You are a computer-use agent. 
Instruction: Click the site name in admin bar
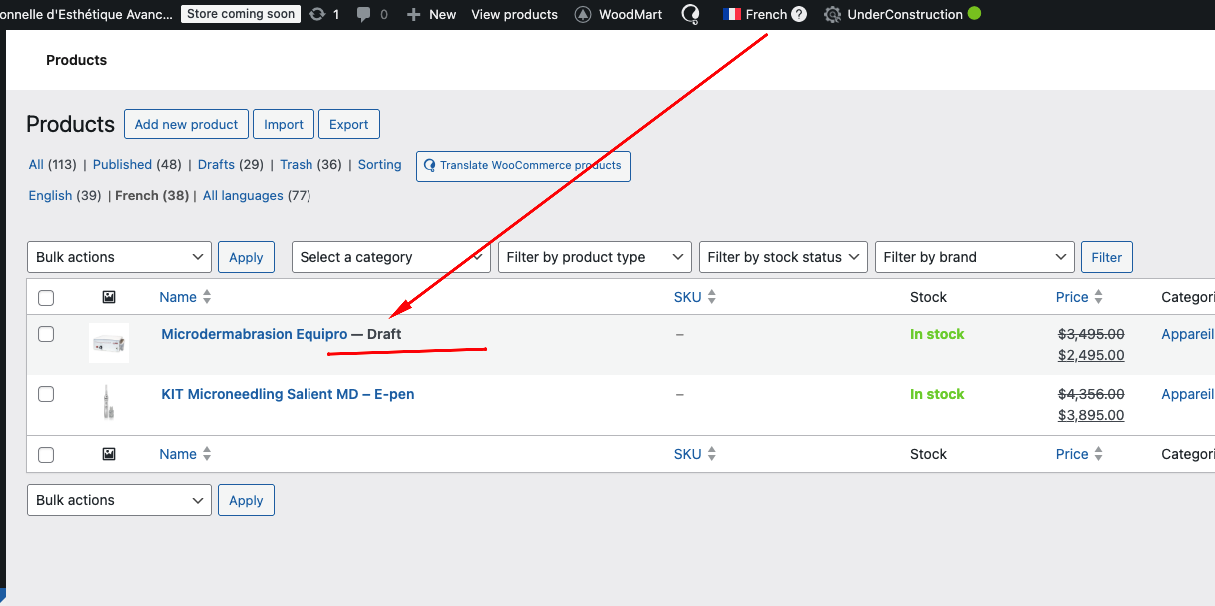(87, 14)
